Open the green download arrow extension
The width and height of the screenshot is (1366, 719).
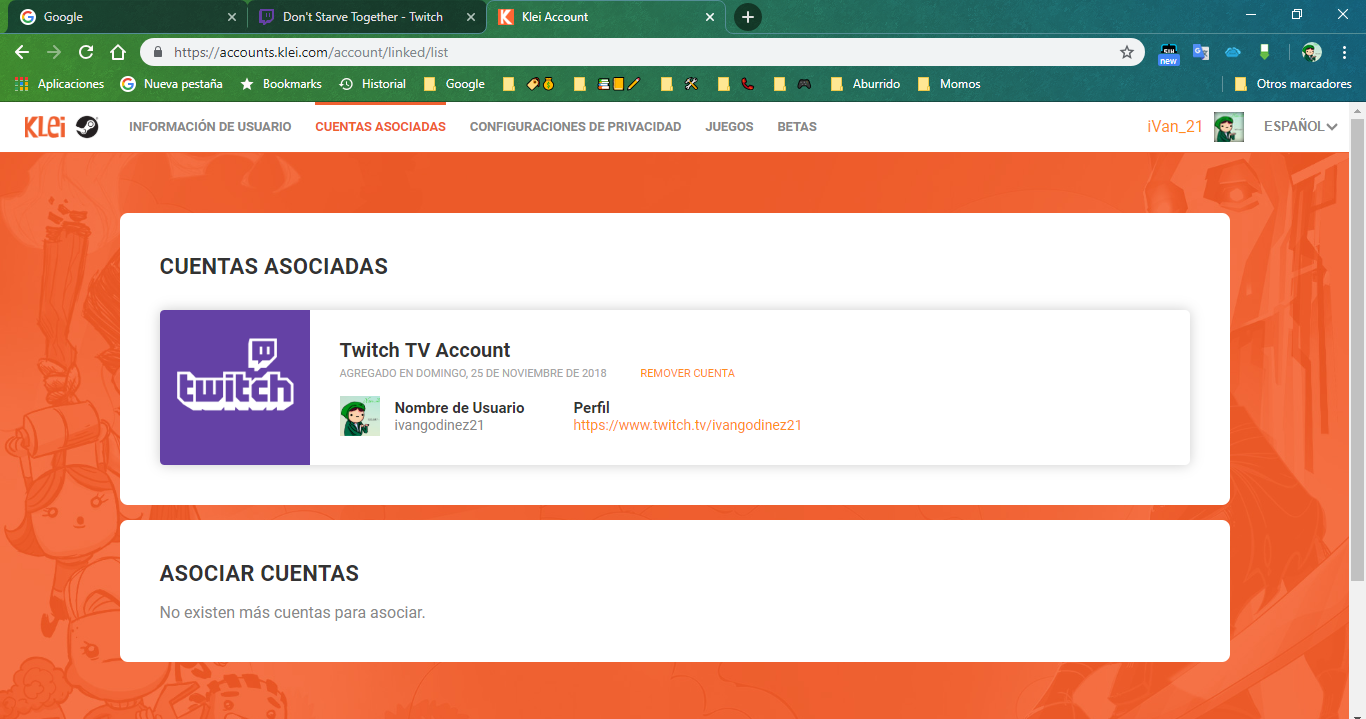[x=1264, y=52]
